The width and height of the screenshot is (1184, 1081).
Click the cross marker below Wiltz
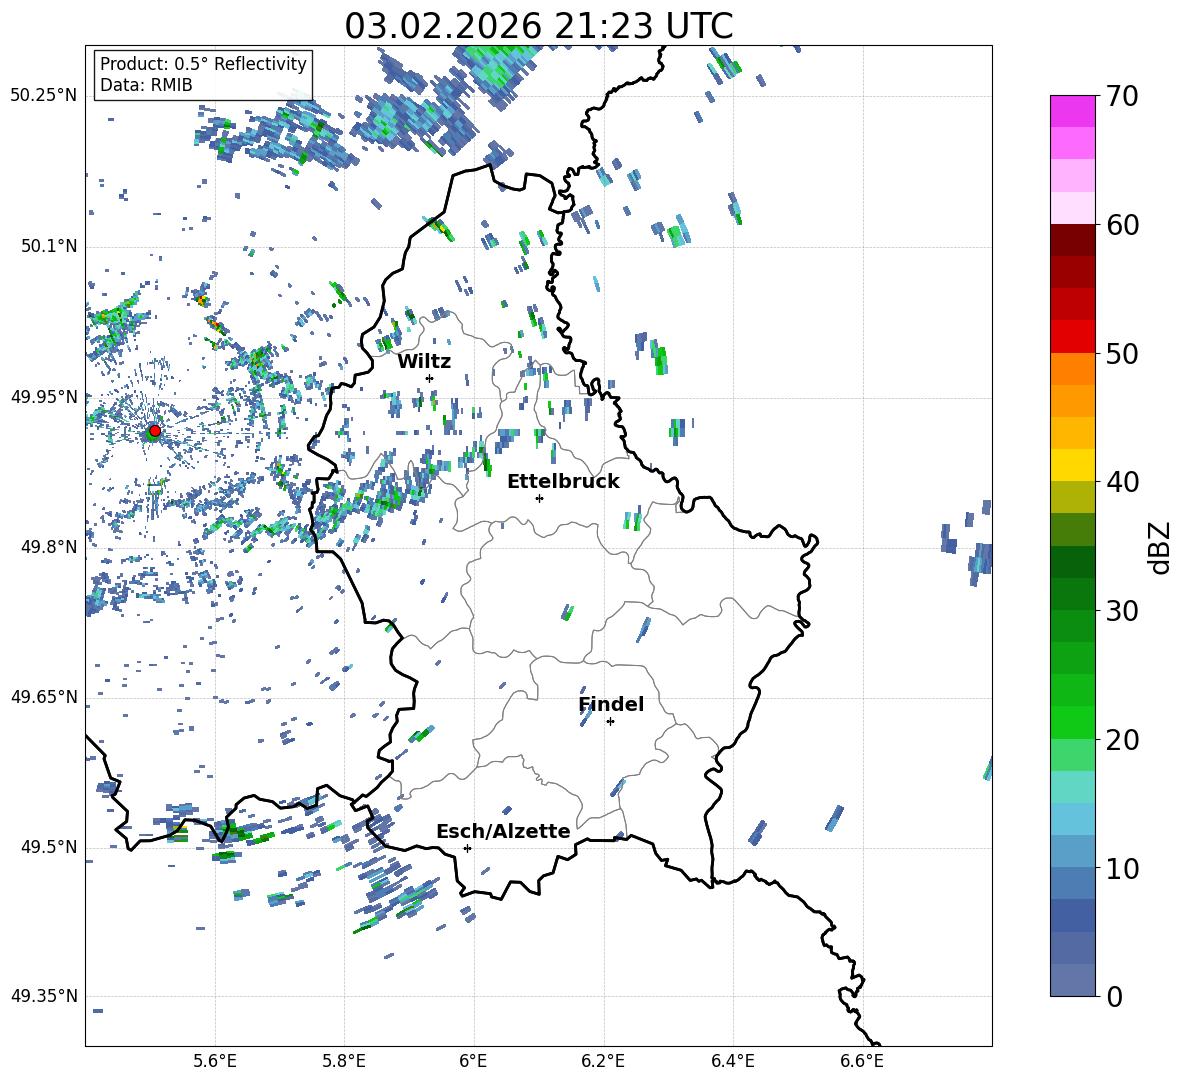(430, 378)
